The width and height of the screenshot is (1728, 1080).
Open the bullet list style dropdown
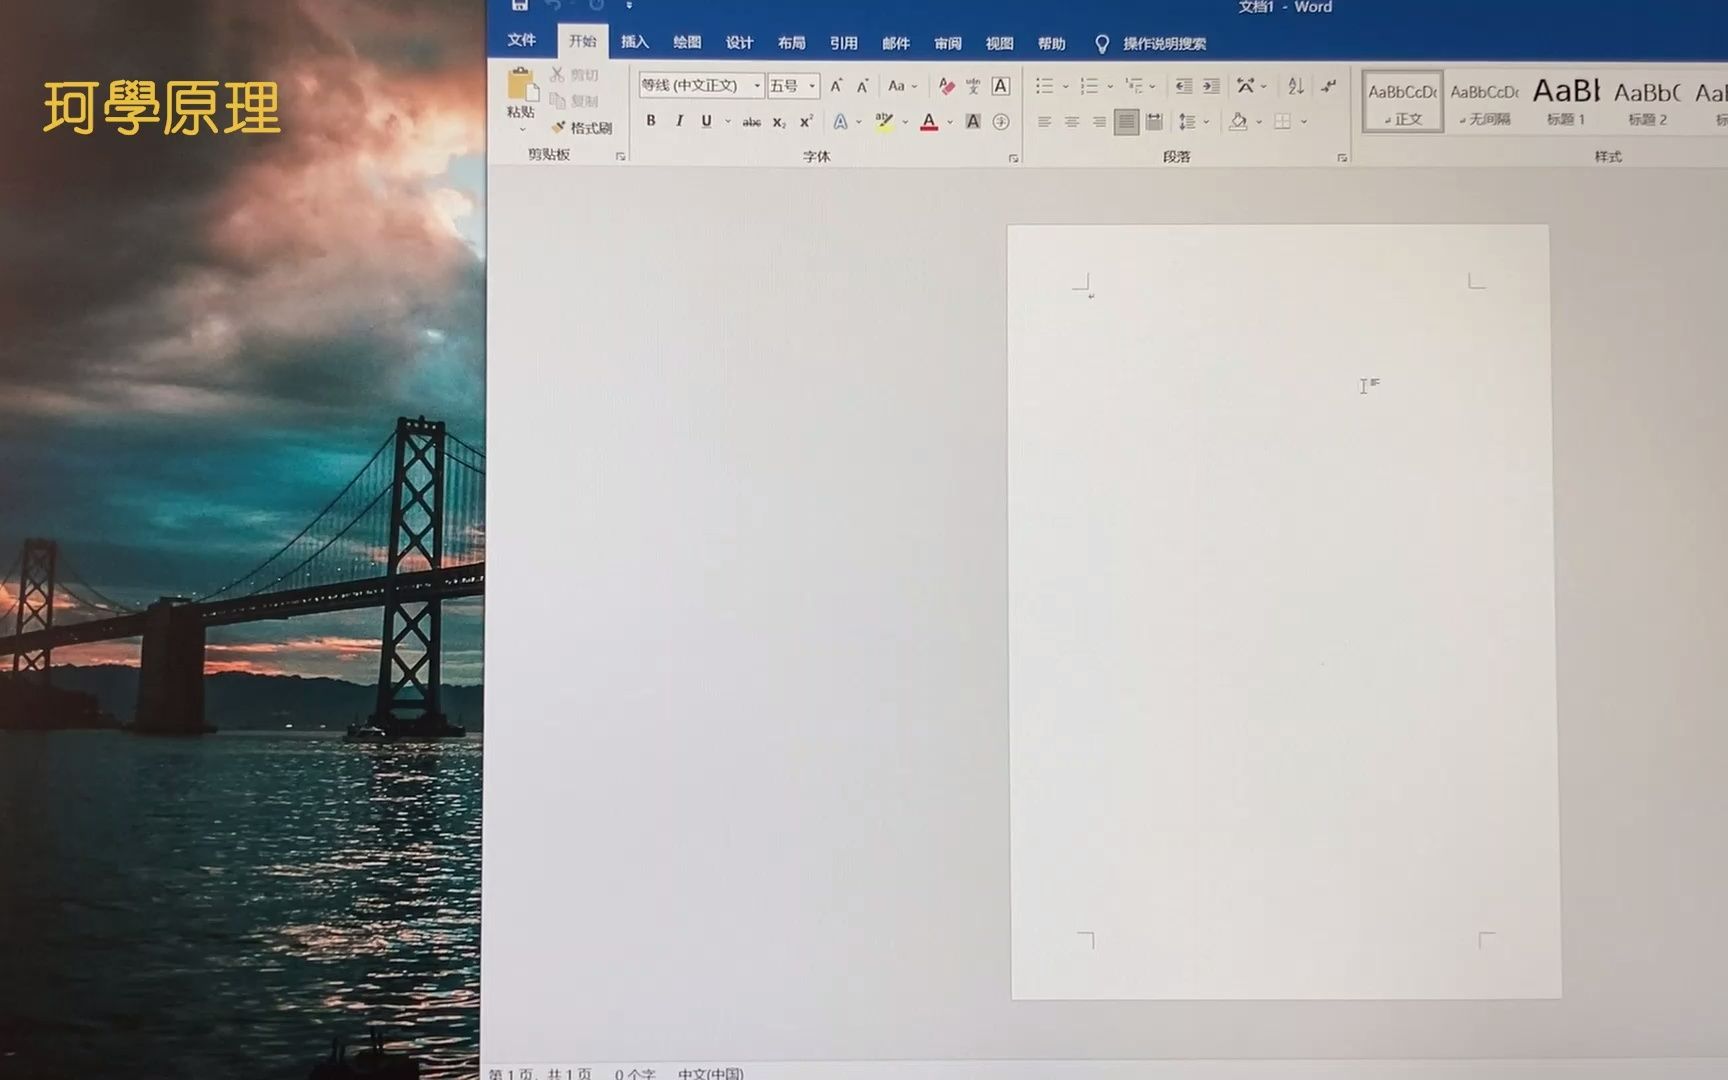coord(1066,86)
